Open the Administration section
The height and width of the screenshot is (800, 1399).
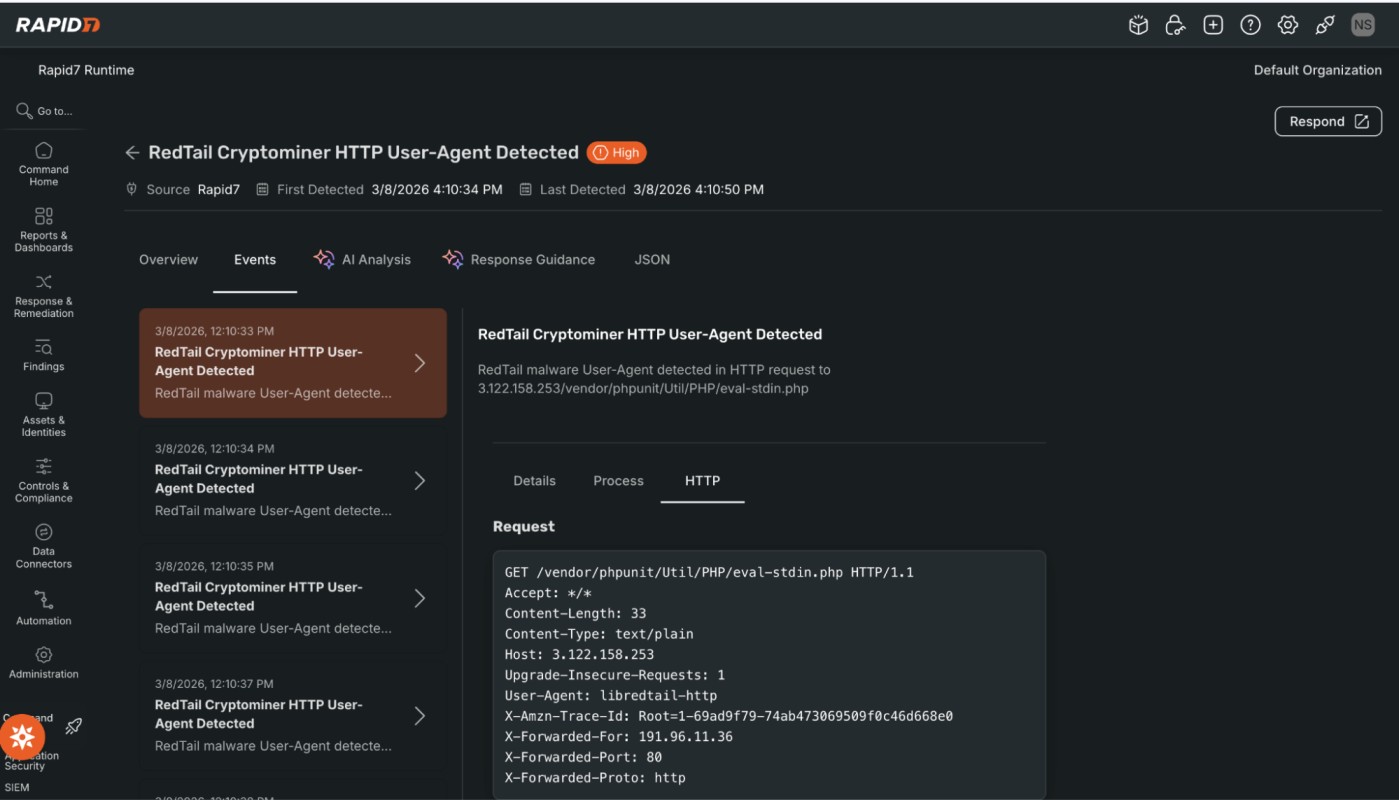(x=43, y=662)
